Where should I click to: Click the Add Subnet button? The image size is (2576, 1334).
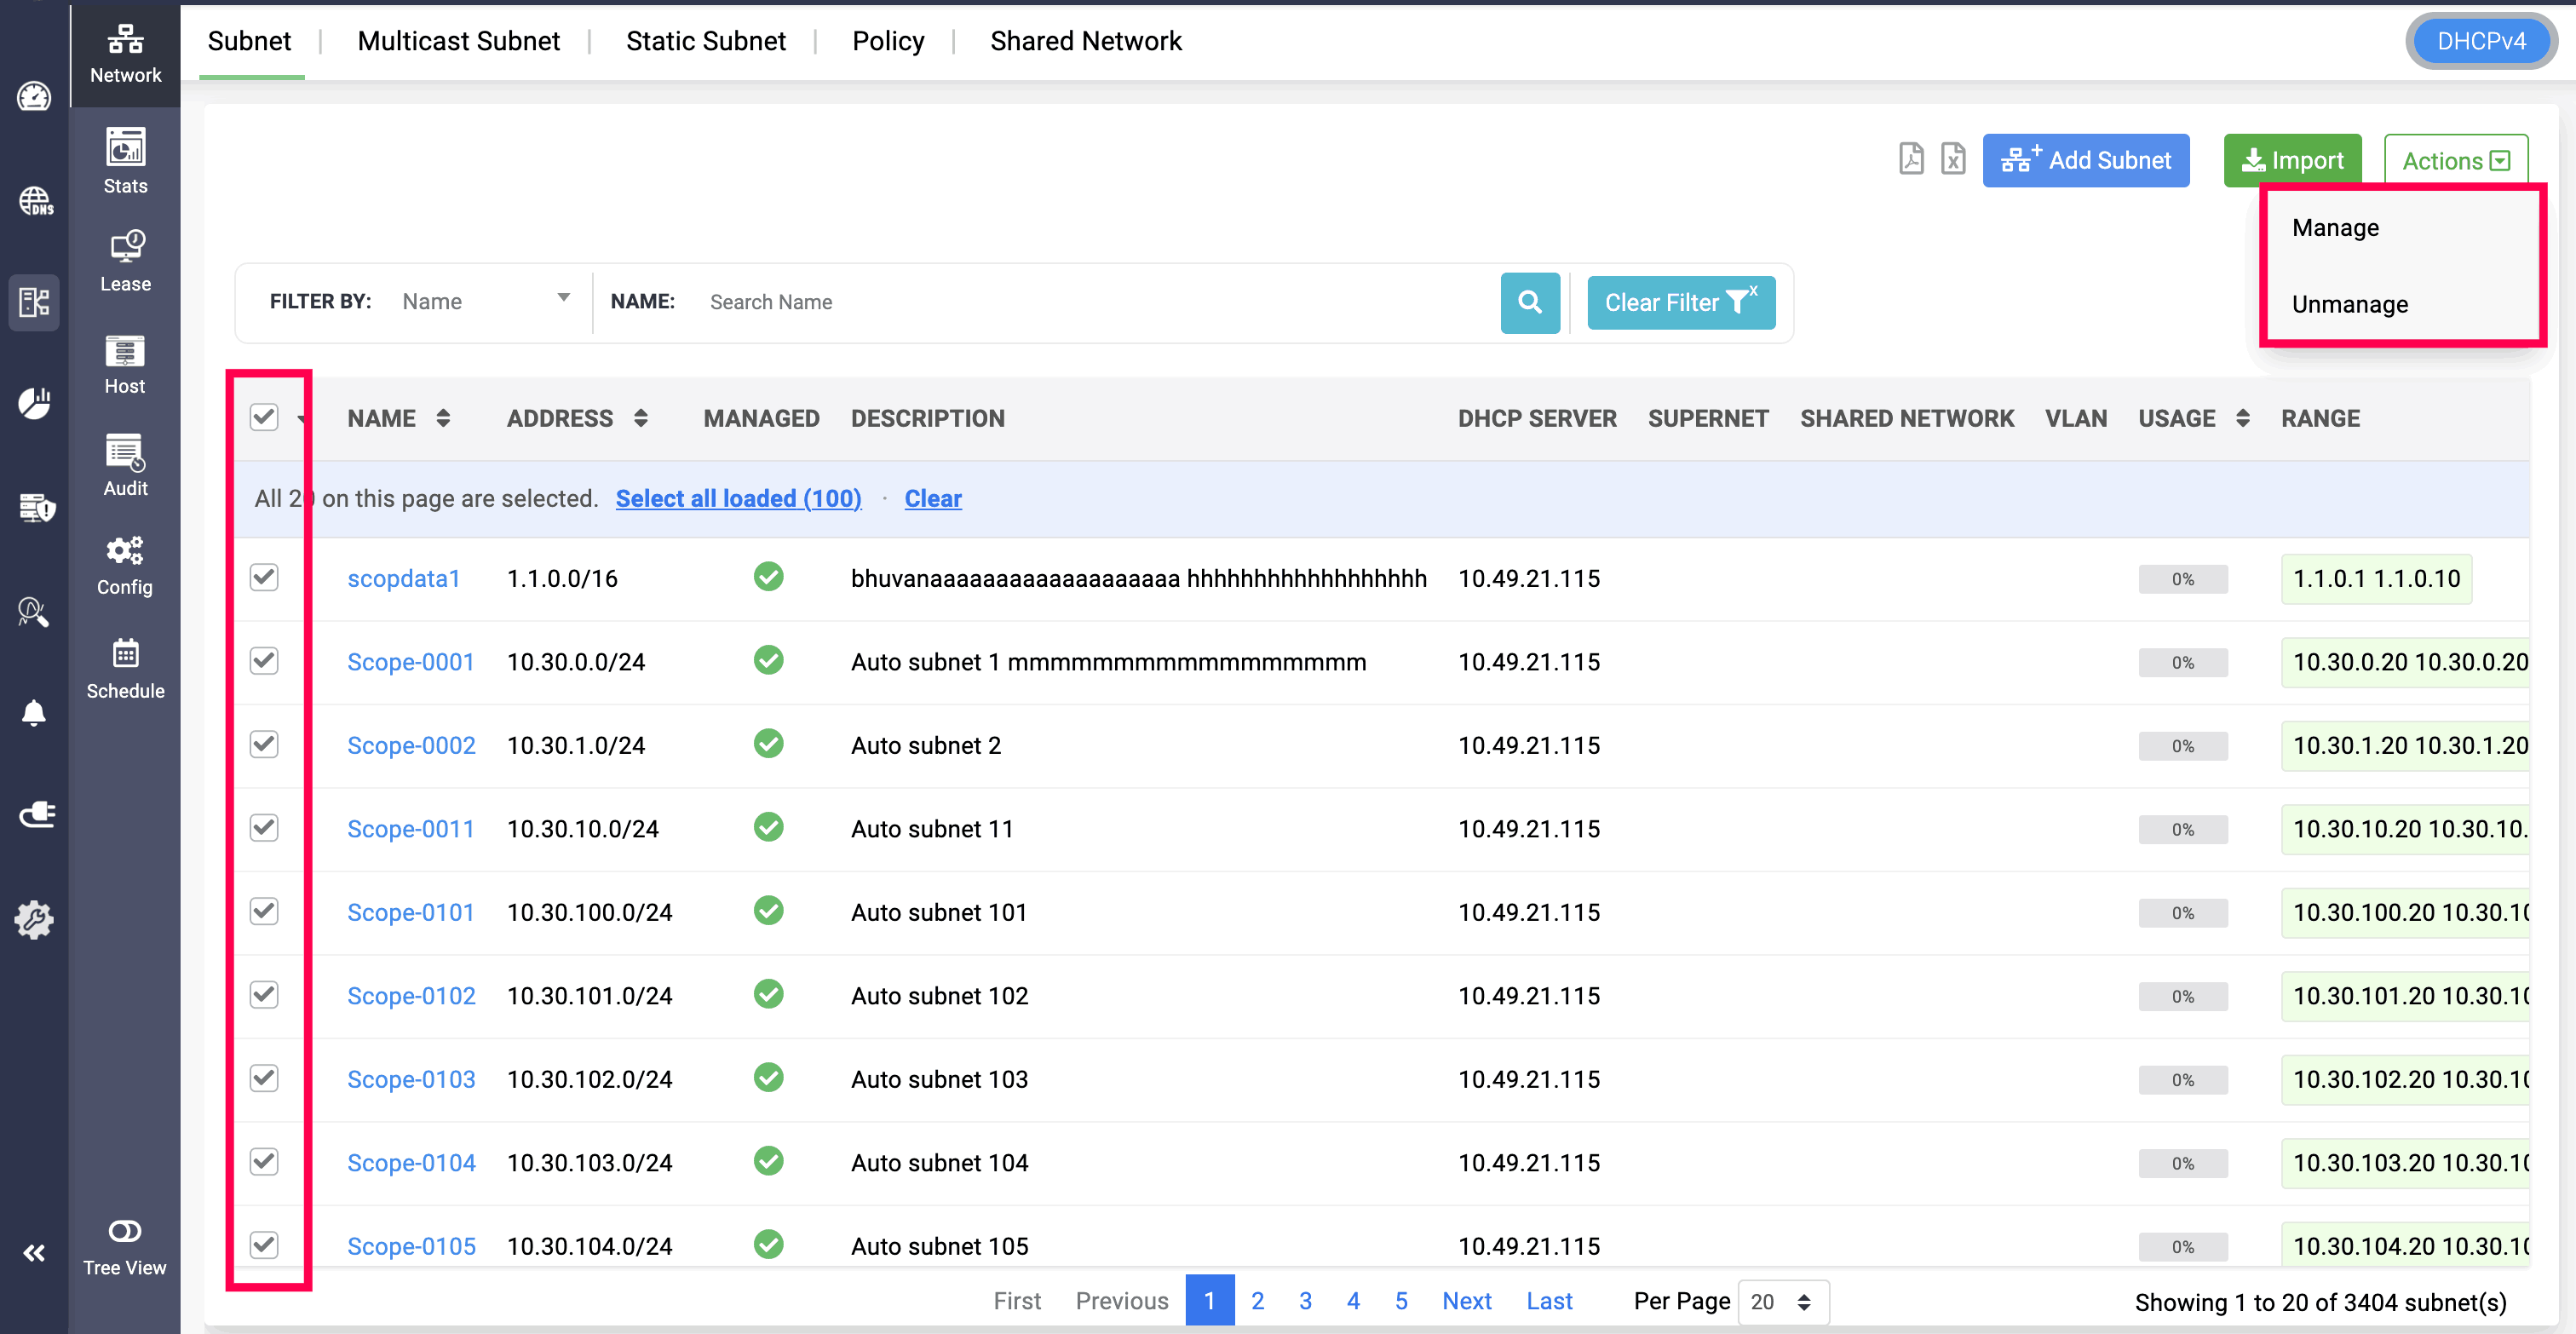[2086, 160]
